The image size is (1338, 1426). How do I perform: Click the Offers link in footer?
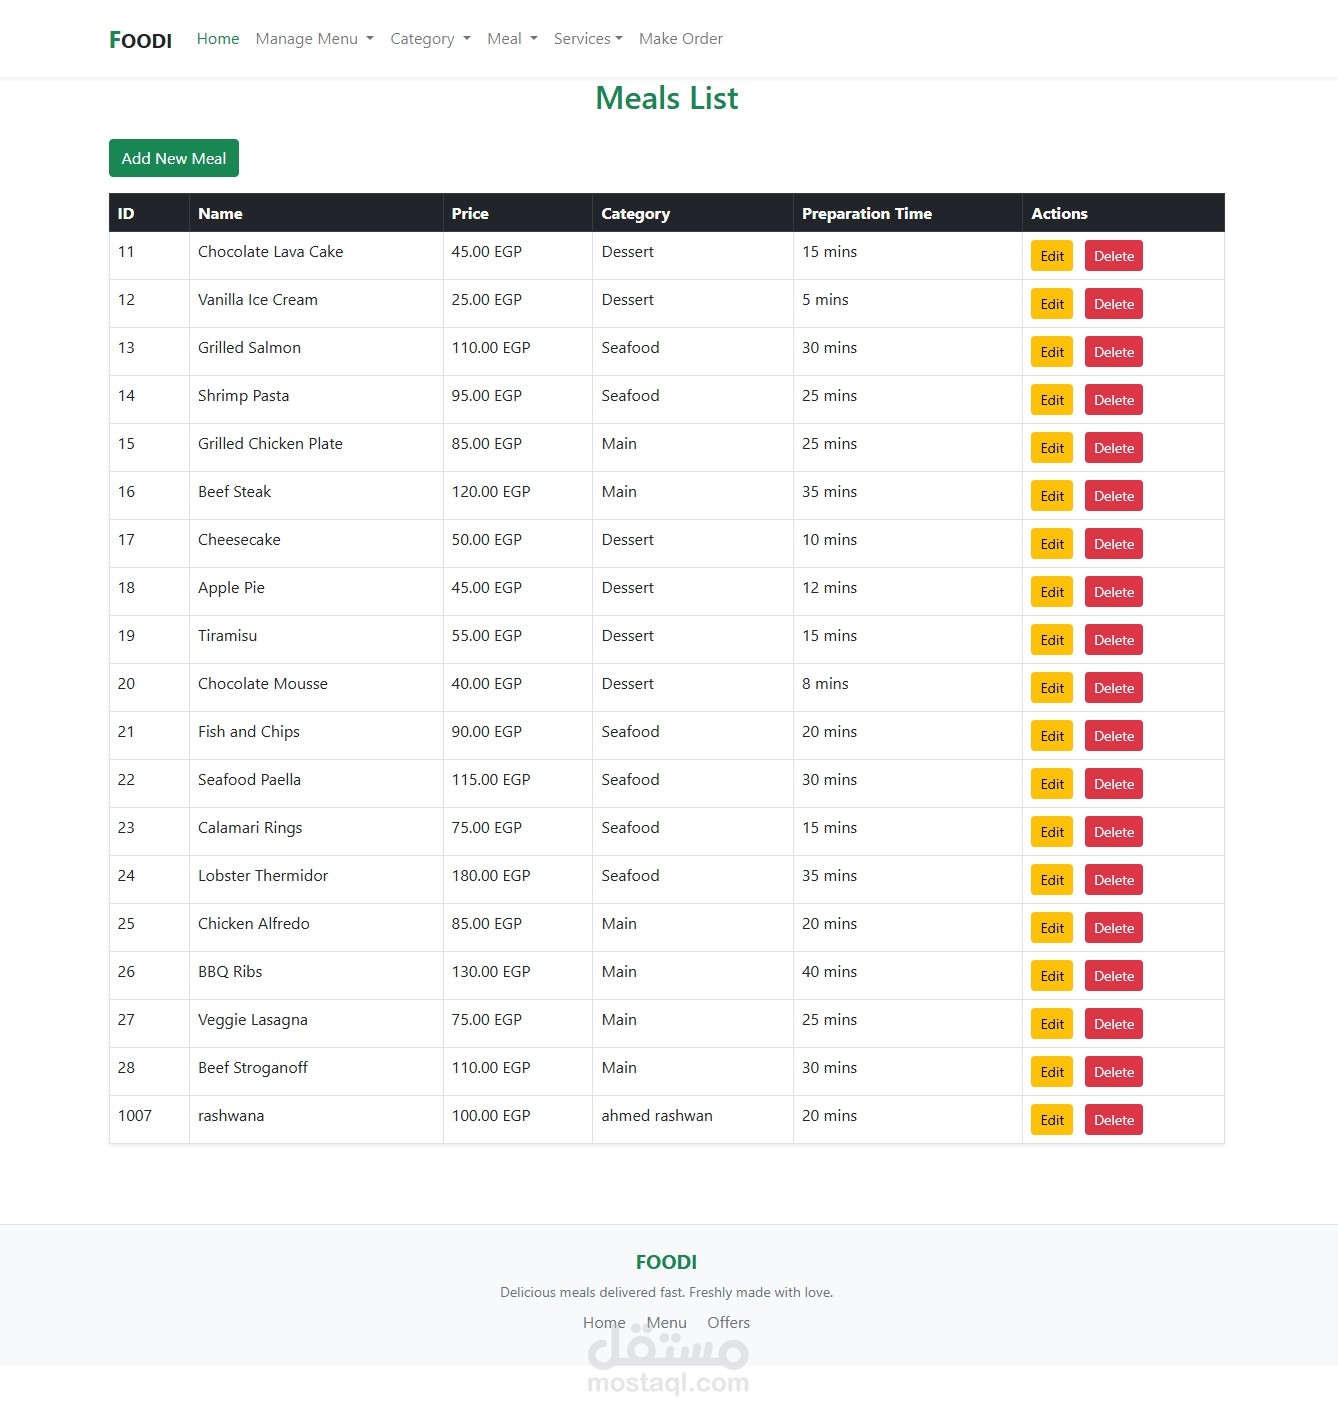(x=728, y=1322)
